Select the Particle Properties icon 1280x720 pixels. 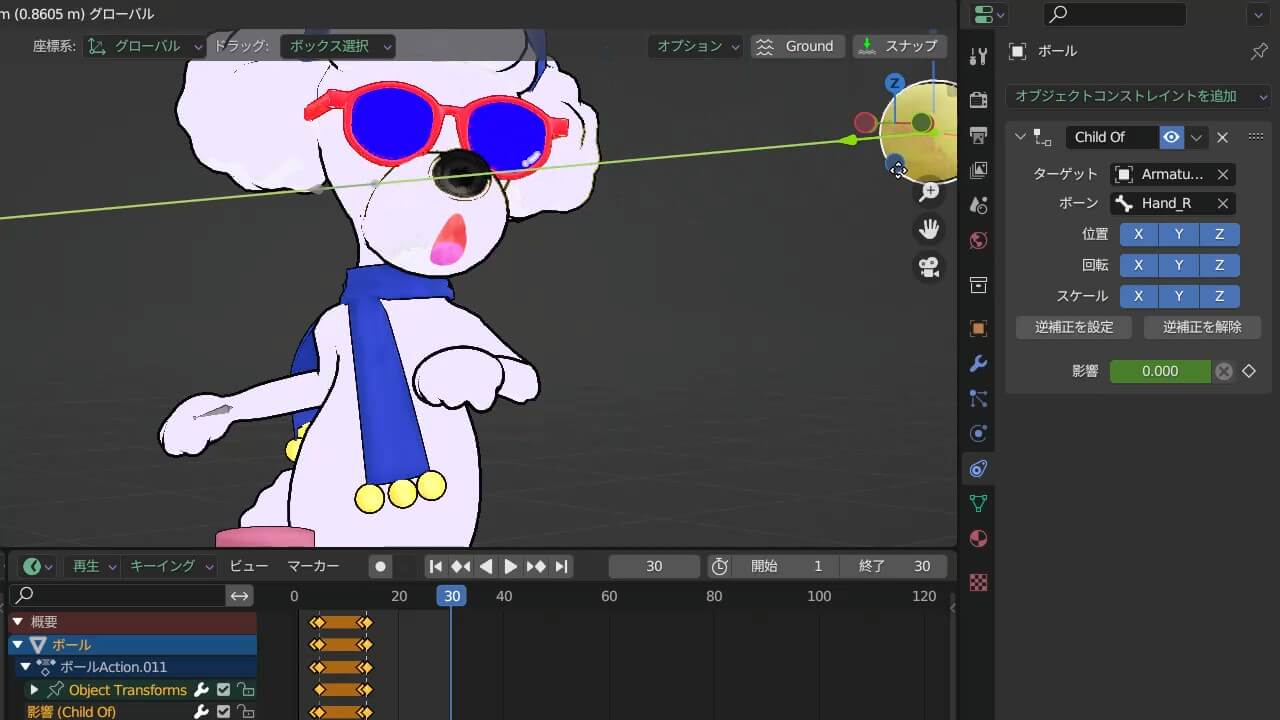[978, 397]
